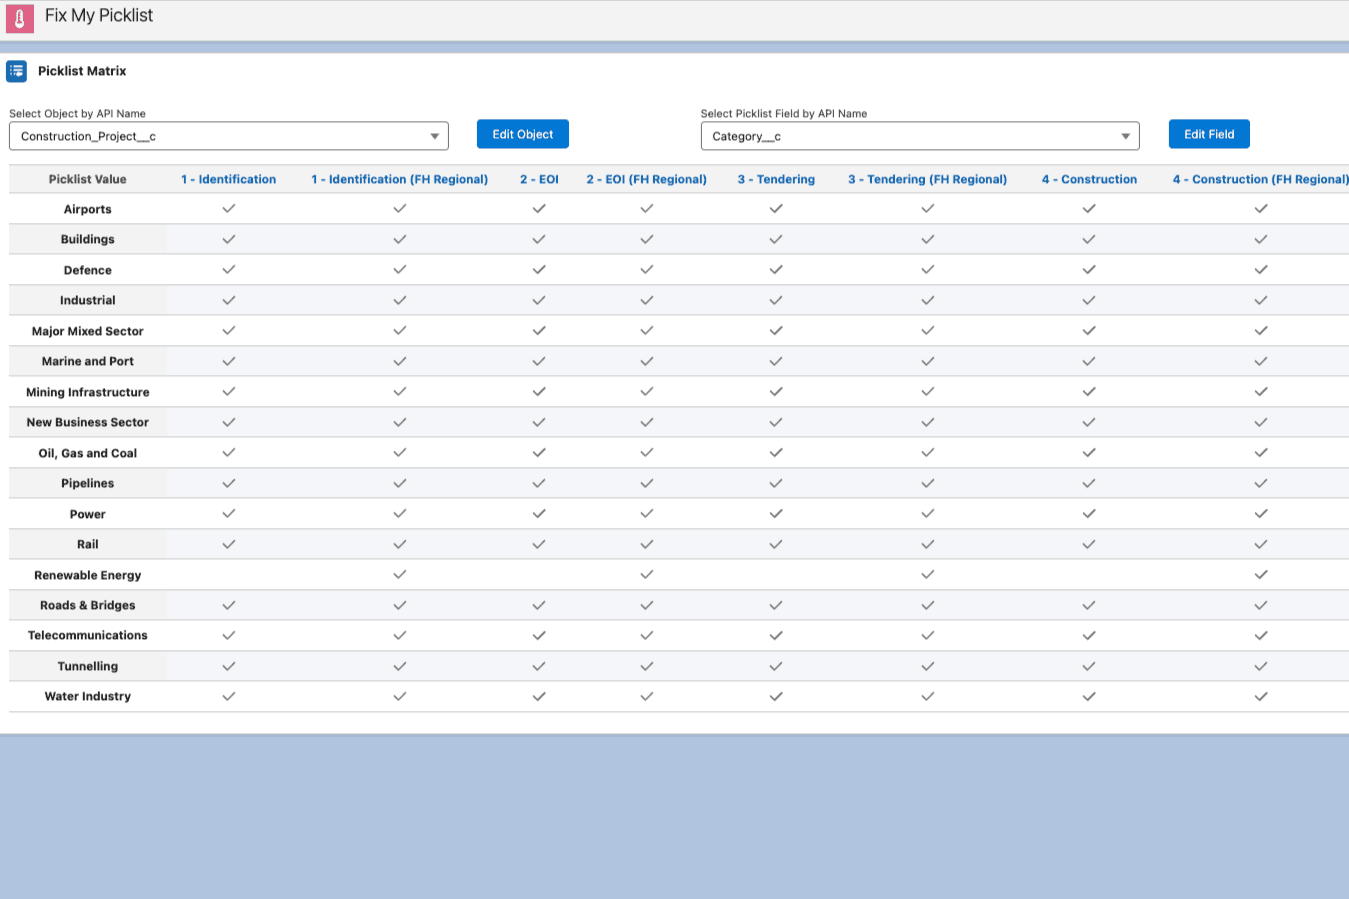Screen dimensions: 1349x899
Task: Click the Picklist Value column header
Action: pos(88,179)
